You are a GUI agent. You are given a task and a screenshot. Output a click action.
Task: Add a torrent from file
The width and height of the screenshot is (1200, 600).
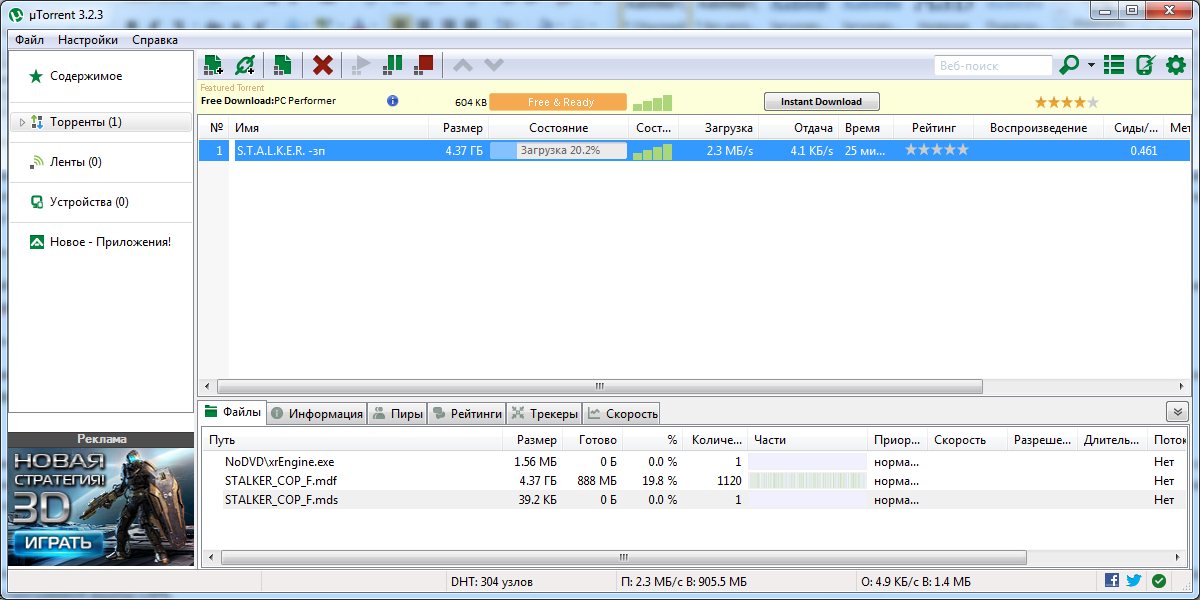click(212, 65)
